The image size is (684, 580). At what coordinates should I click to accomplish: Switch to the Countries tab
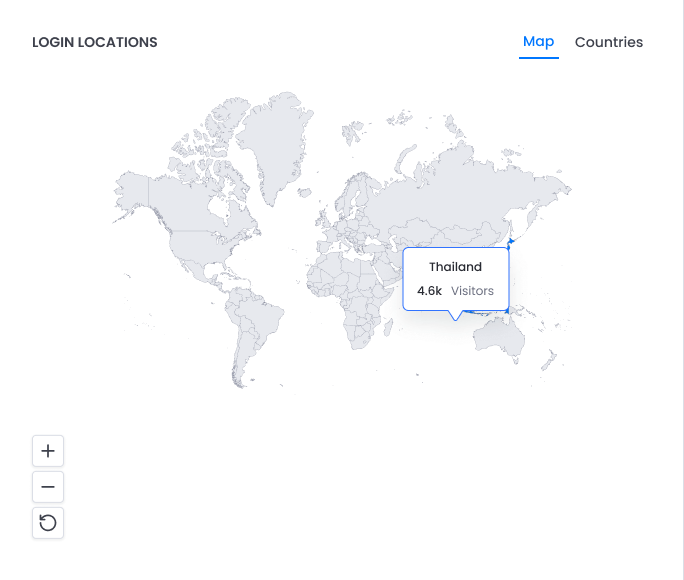pyautogui.click(x=609, y=42)
